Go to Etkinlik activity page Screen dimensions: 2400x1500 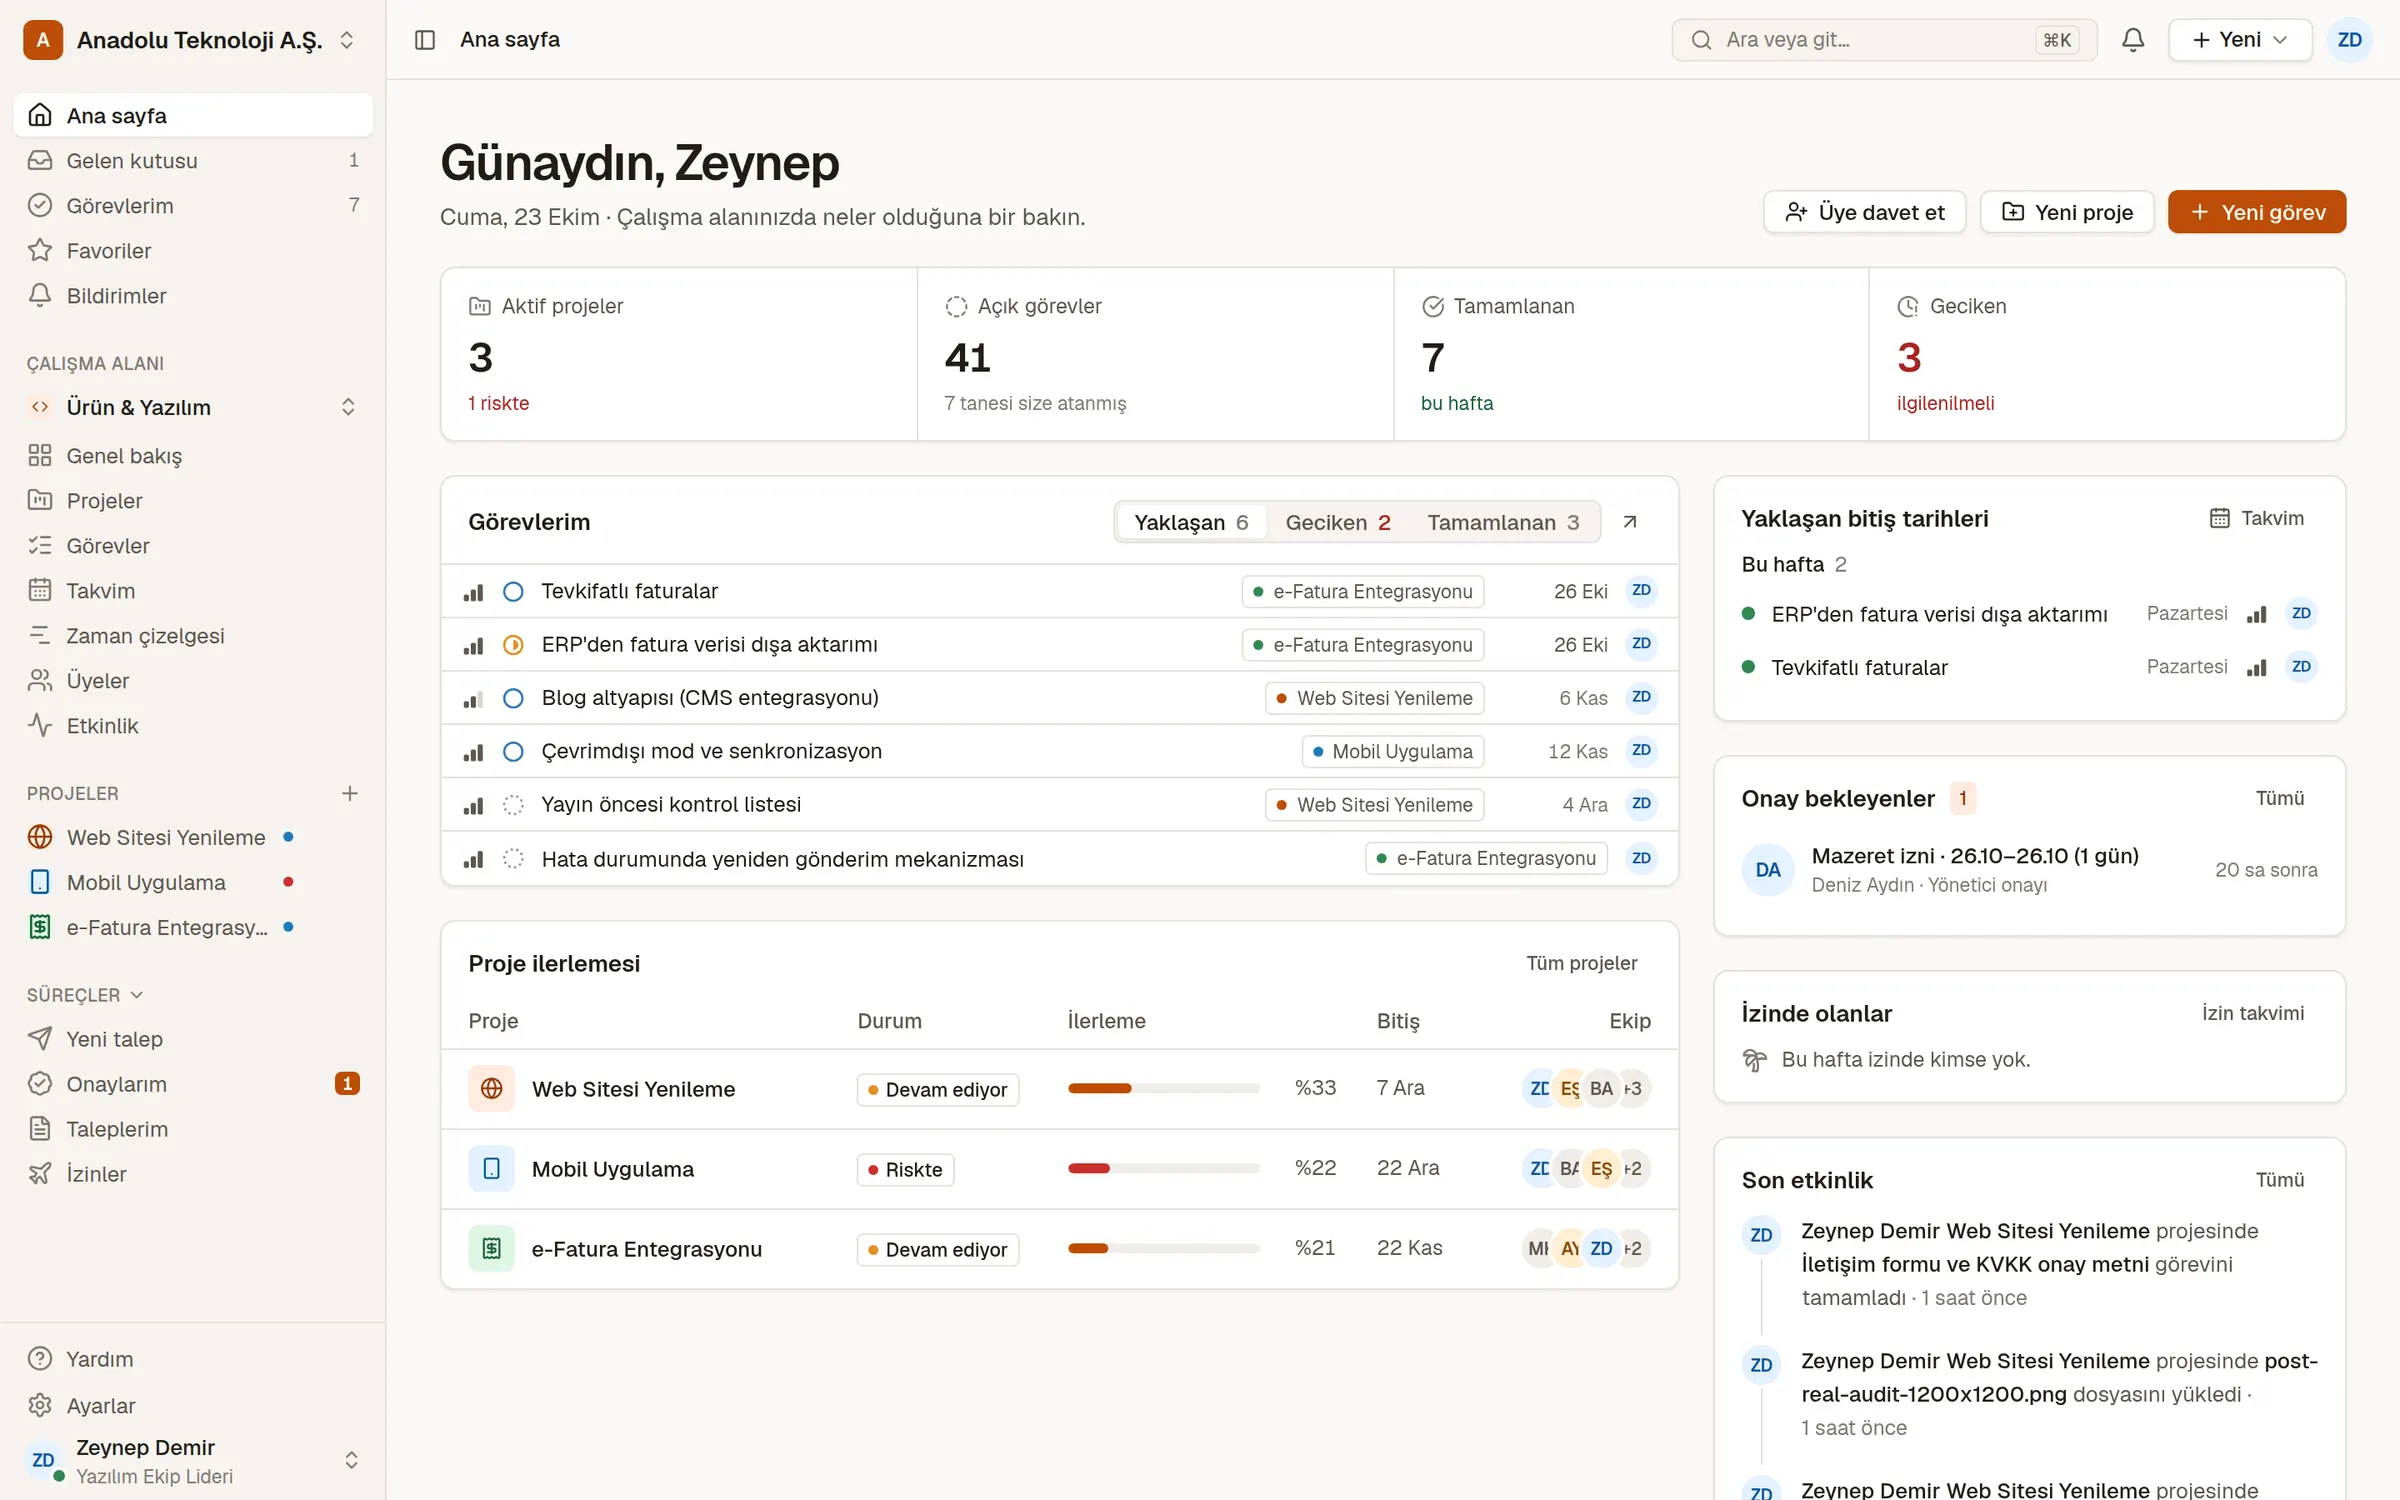193,725
